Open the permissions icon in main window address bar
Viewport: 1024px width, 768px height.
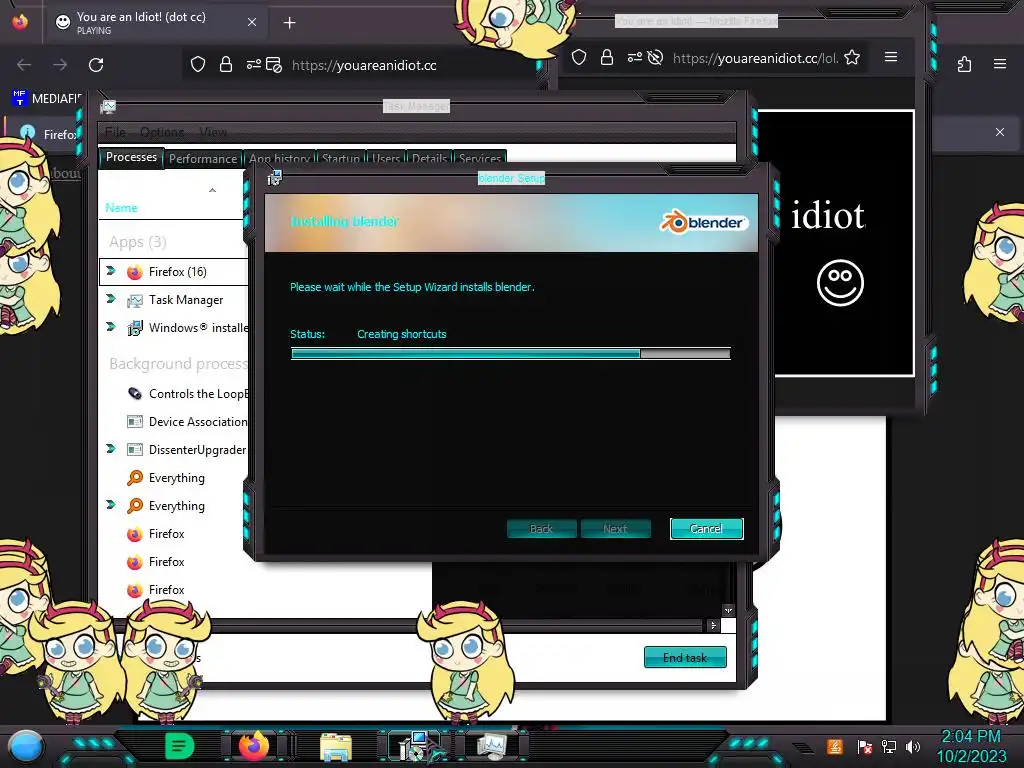click(x=253, y=64)
